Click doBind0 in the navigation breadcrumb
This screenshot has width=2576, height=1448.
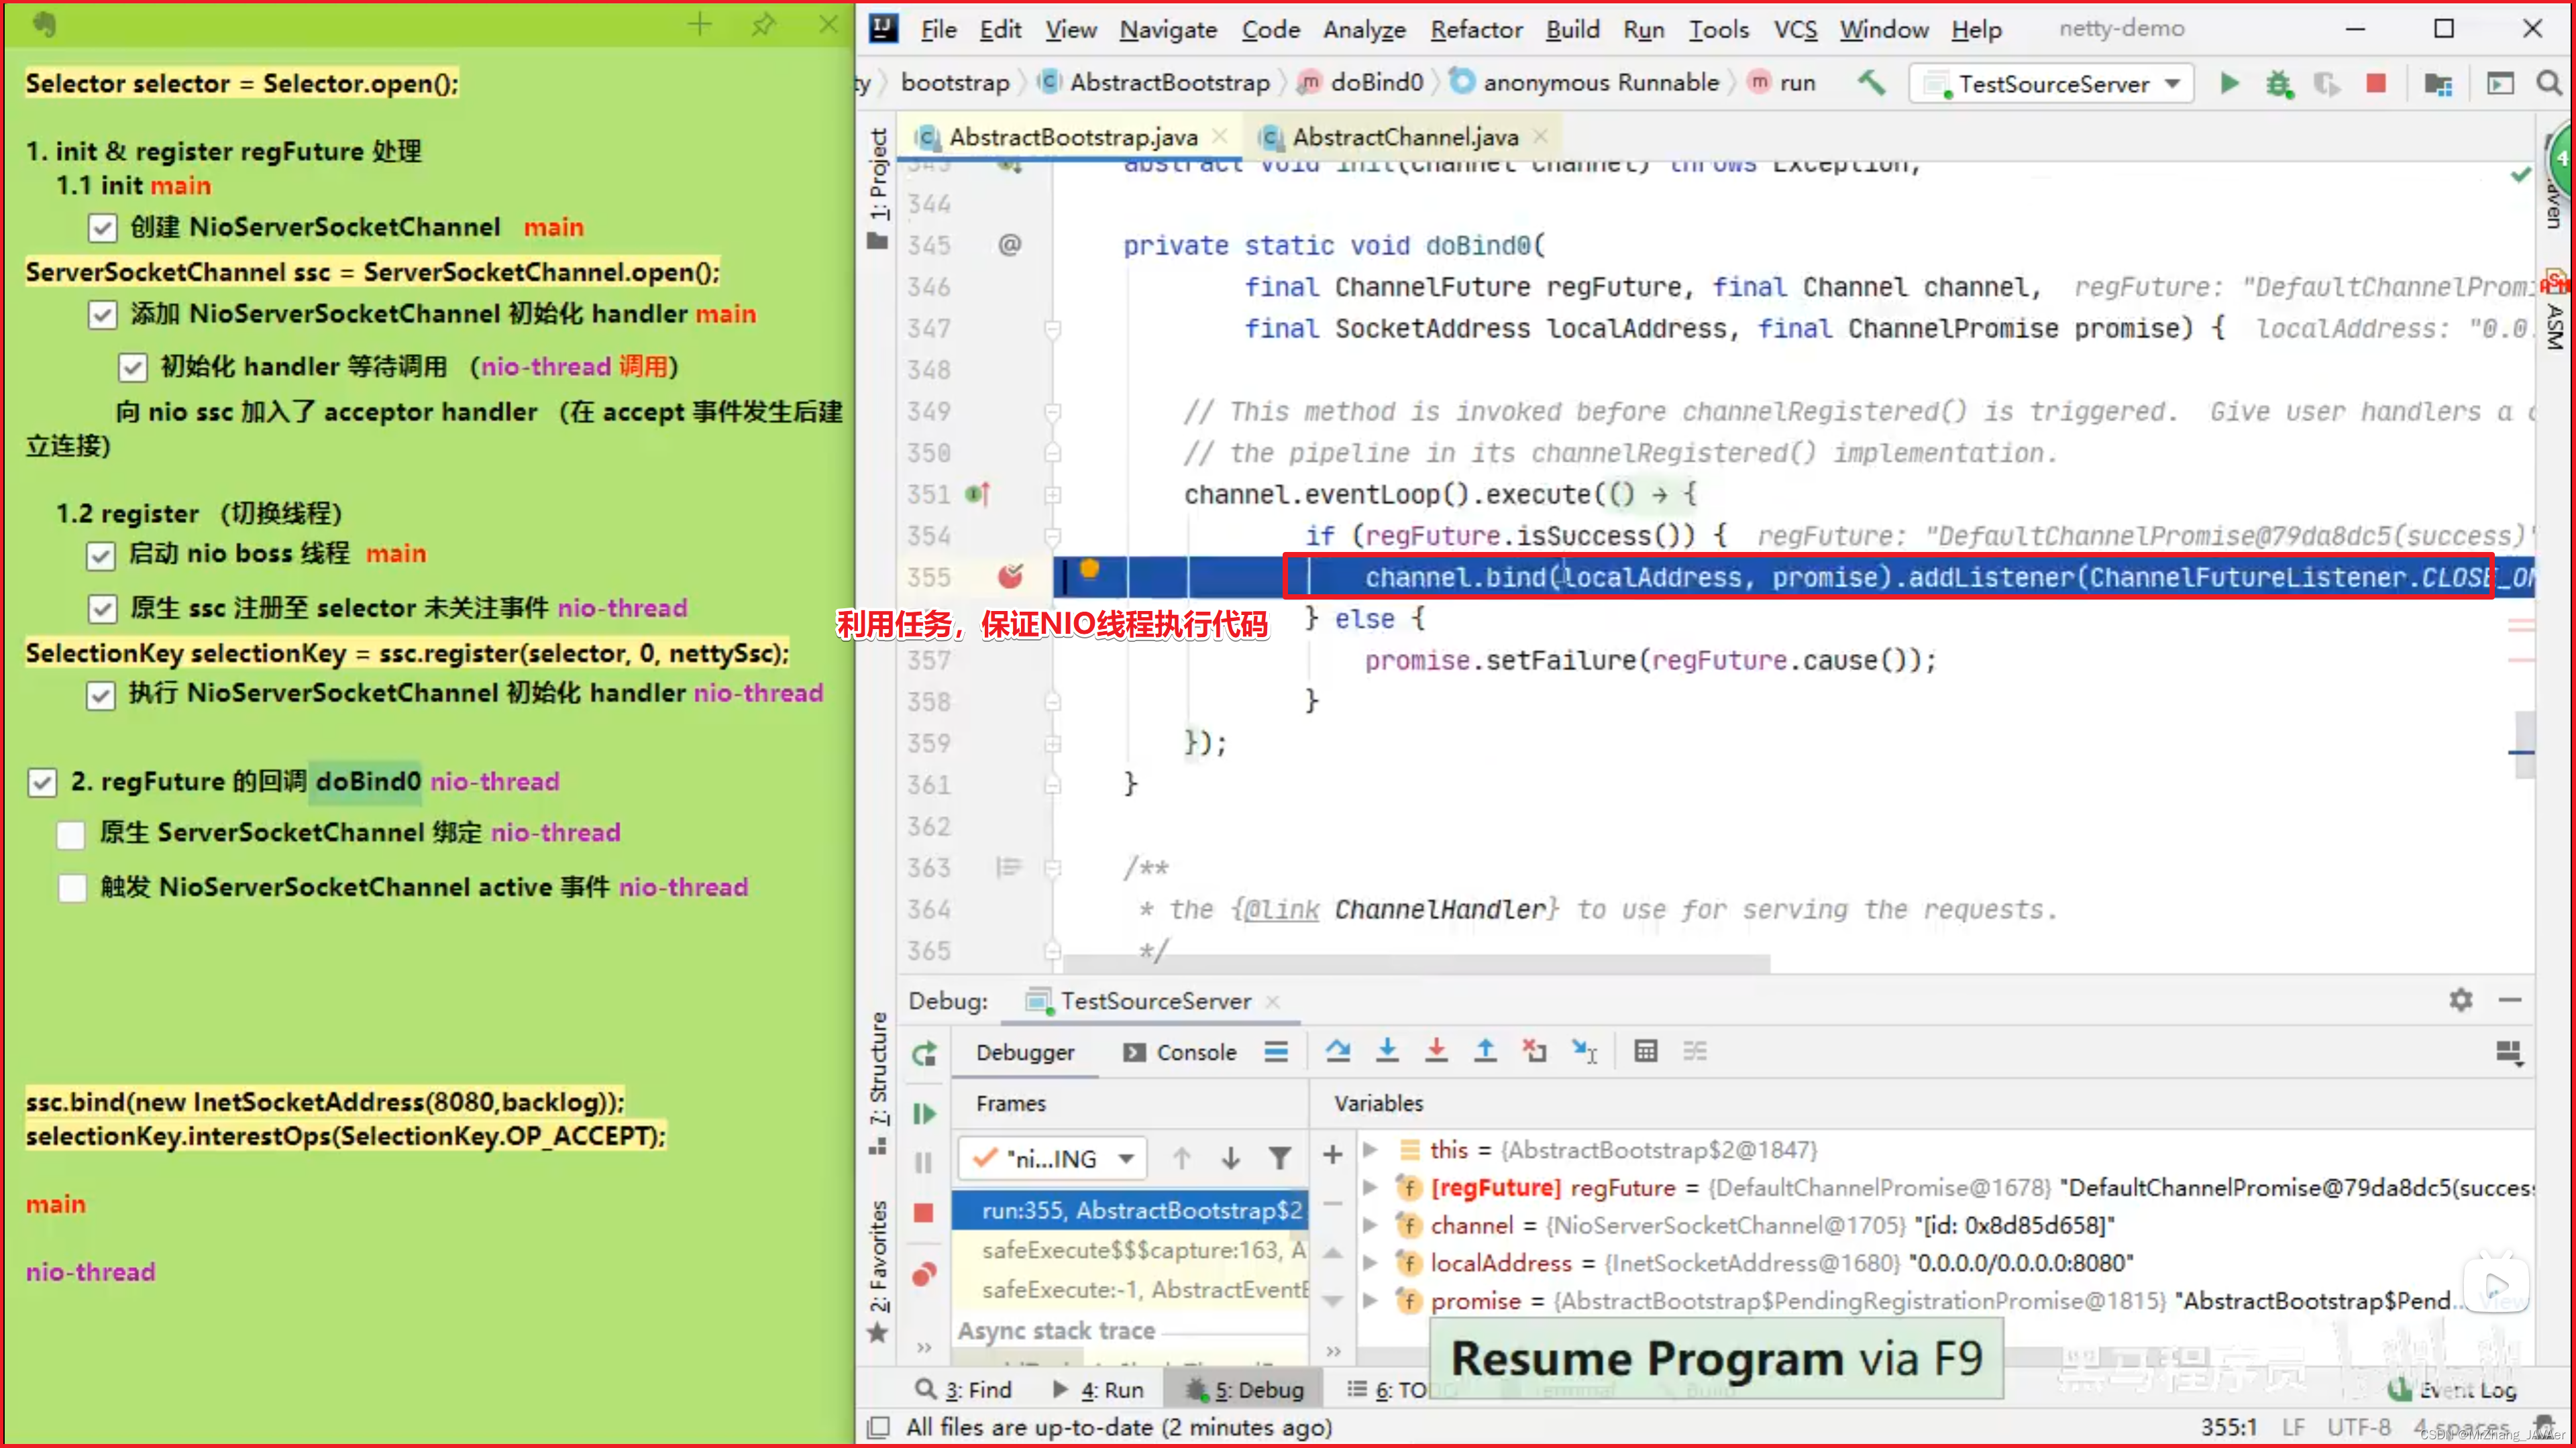(1377, 83)
